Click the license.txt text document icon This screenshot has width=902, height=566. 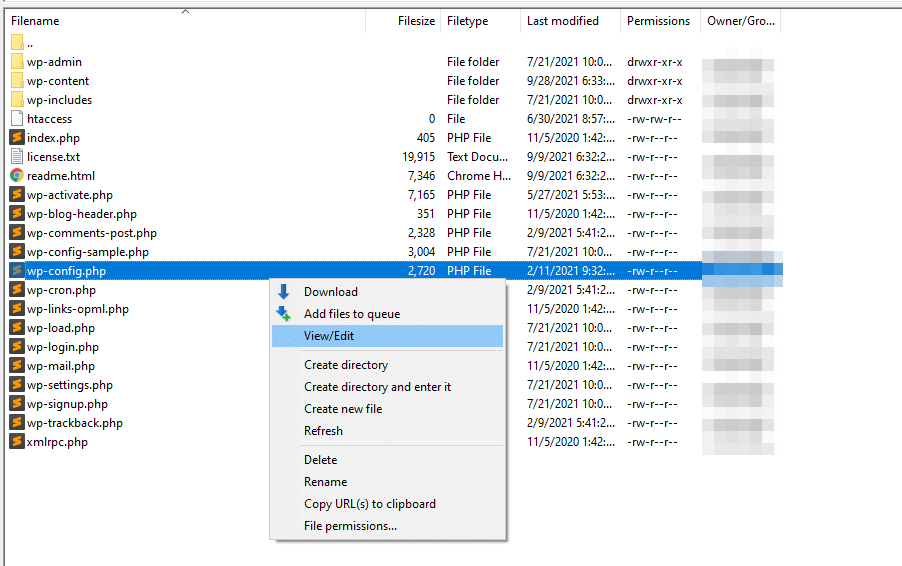[17, 157]
